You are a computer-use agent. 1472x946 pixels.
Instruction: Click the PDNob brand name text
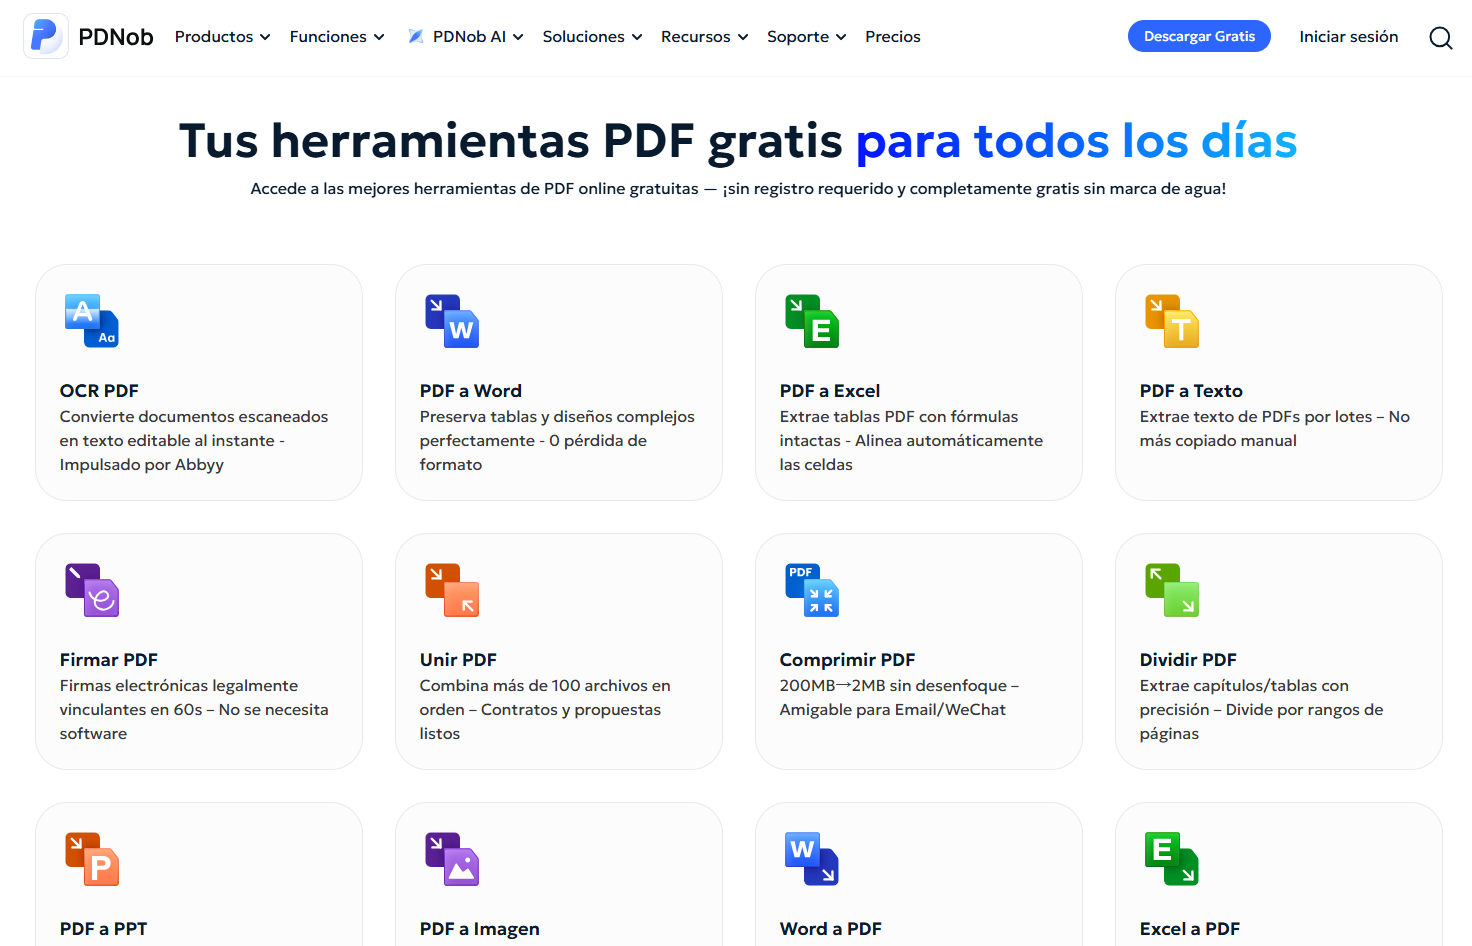click(116, 37)
